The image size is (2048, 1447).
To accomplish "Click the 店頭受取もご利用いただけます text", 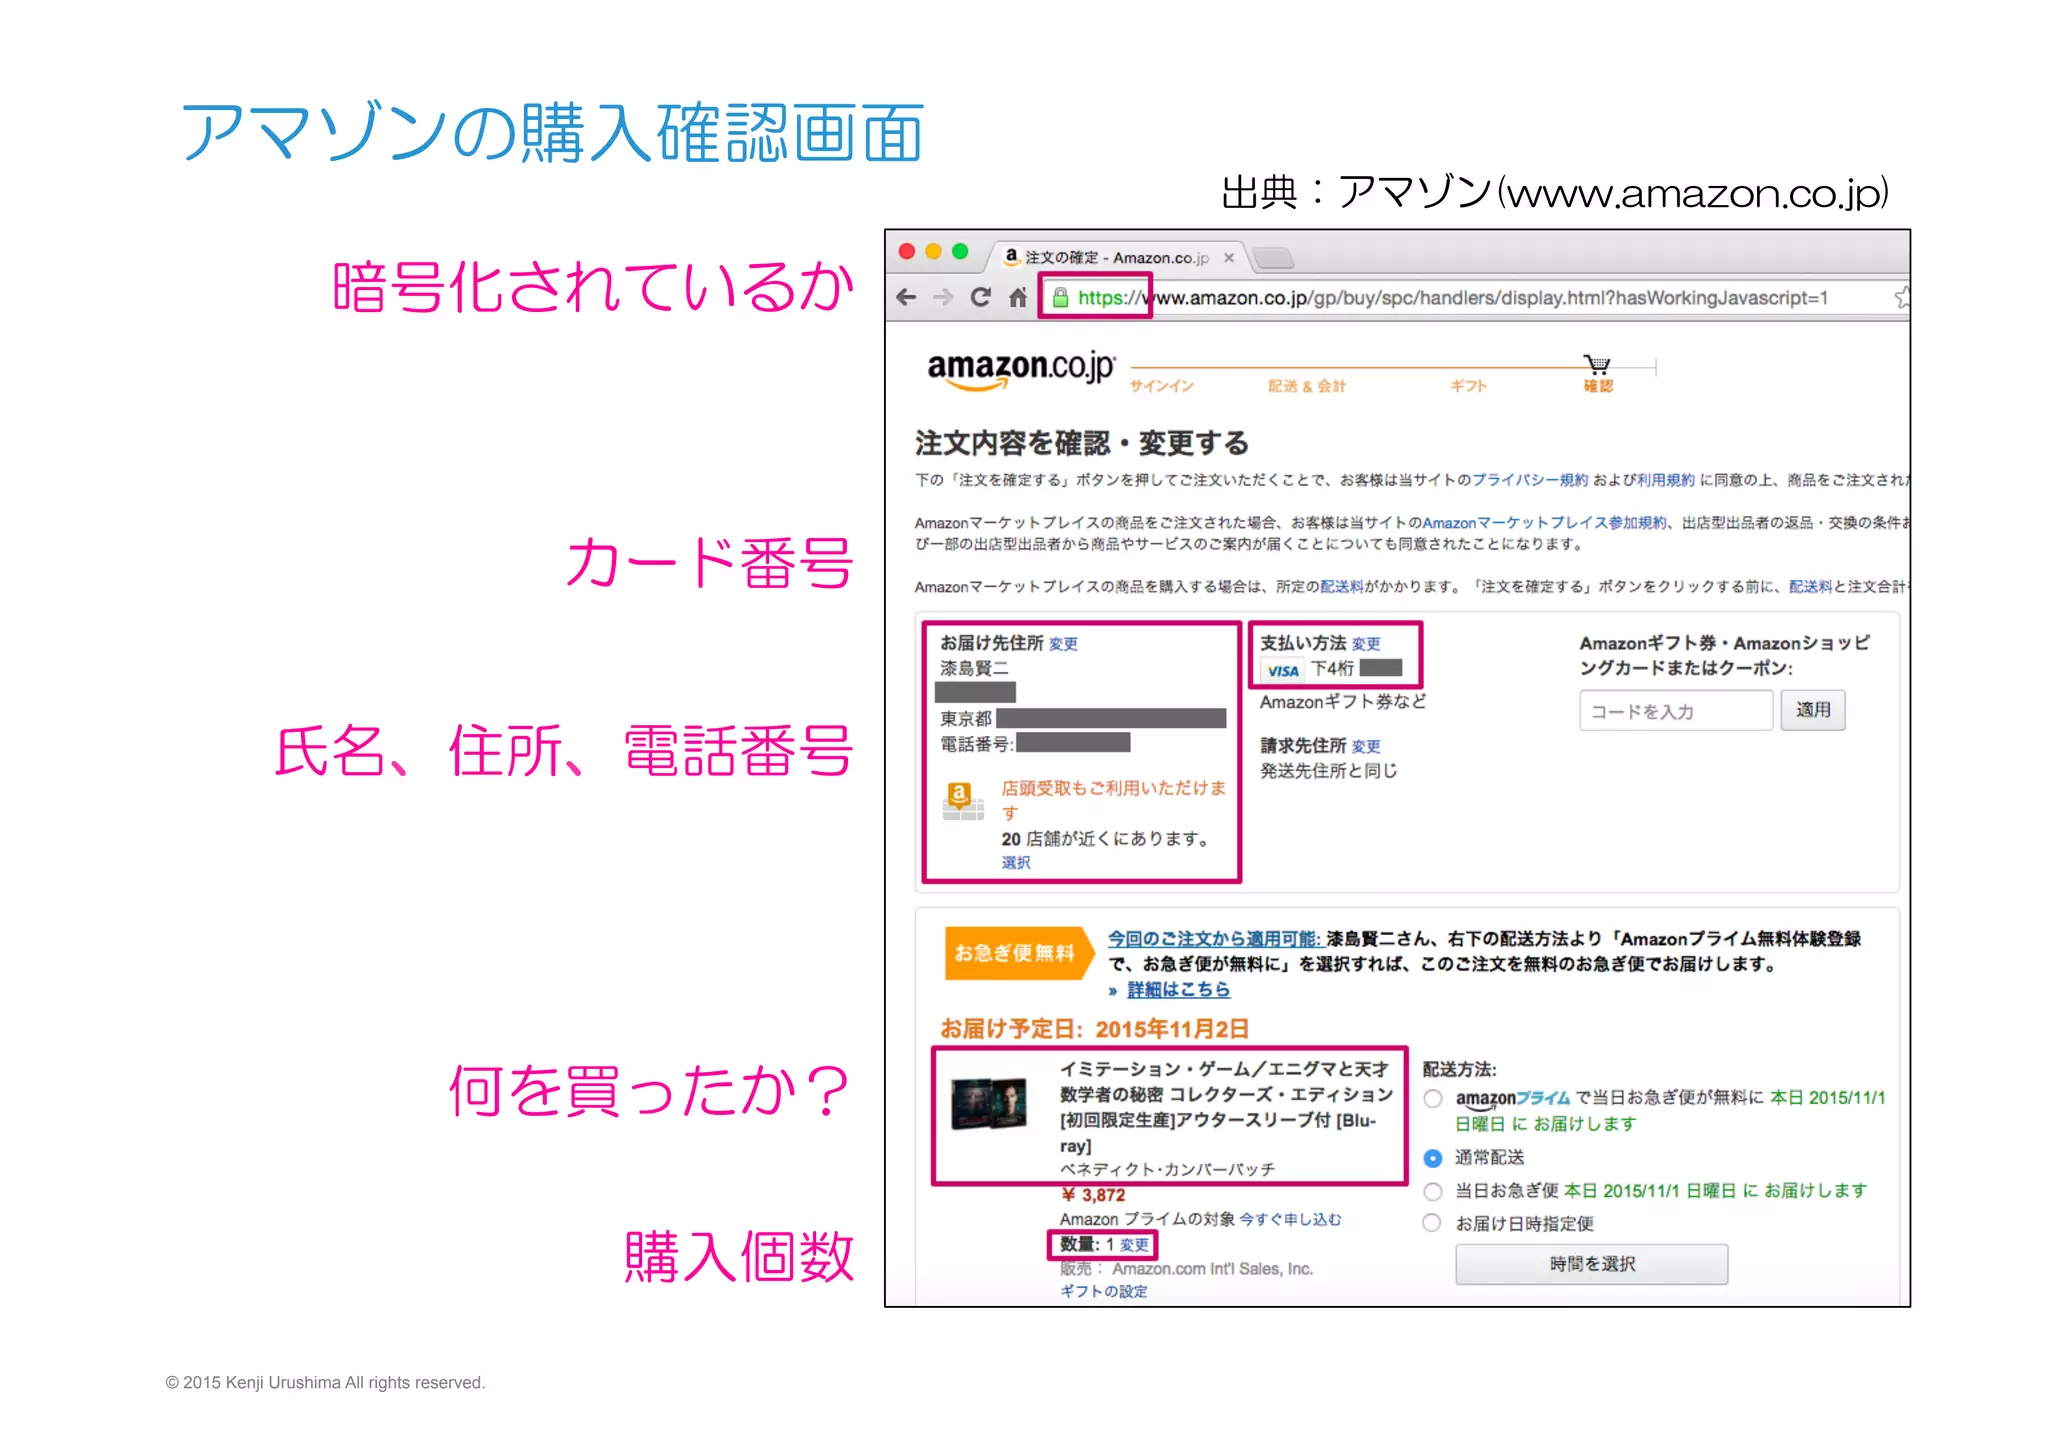I will click(1114, 800).
